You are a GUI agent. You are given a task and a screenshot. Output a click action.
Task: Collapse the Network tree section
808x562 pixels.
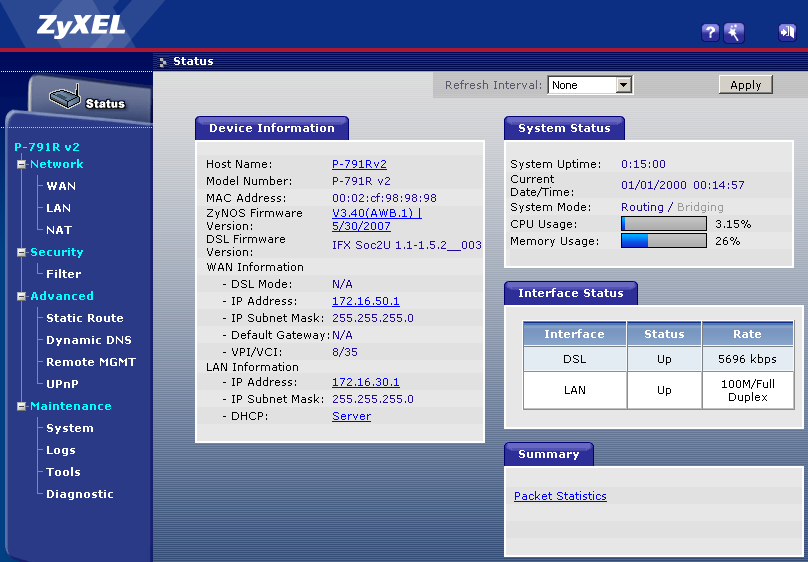click(x=21, y=164)
